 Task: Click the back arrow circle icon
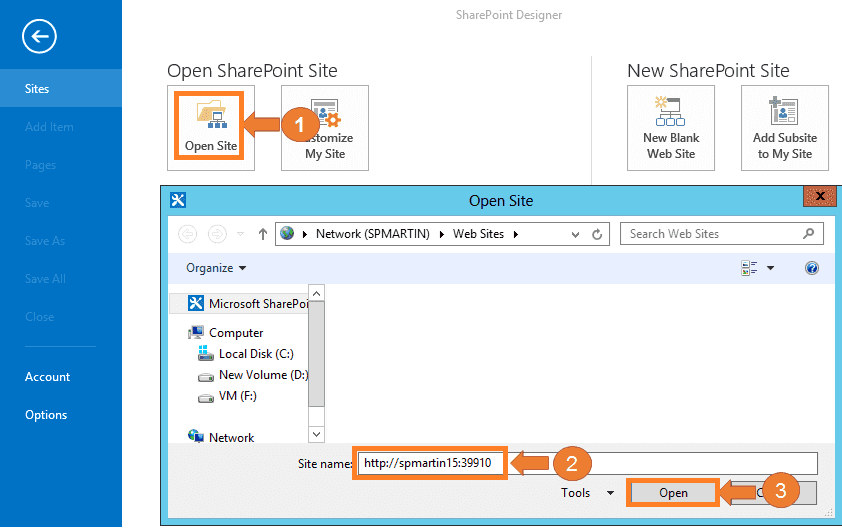(x=39, y=37)
